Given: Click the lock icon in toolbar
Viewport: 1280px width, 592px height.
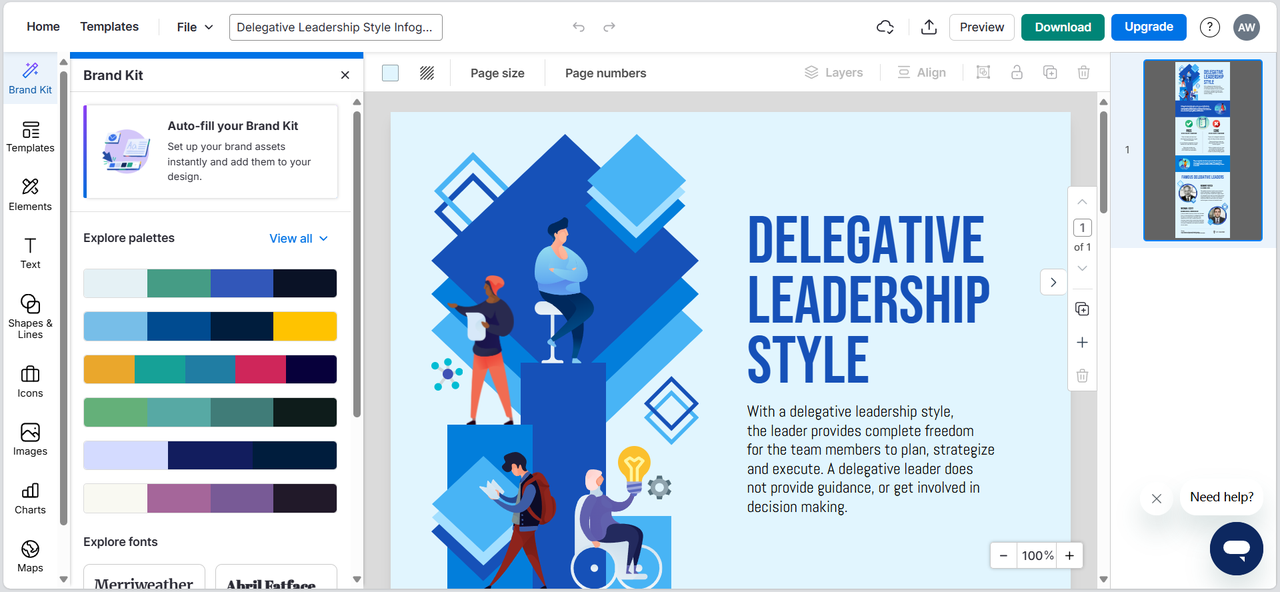Looking at the screenshot, I should coord(1016,72).
